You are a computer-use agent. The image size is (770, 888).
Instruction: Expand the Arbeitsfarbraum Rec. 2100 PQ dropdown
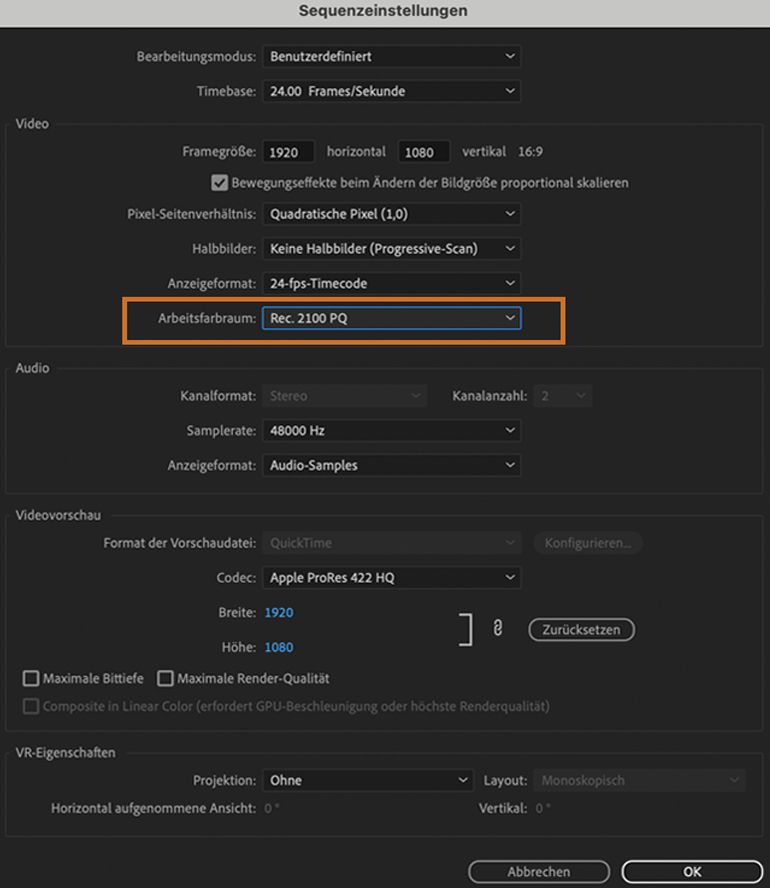tap(391, 318)
